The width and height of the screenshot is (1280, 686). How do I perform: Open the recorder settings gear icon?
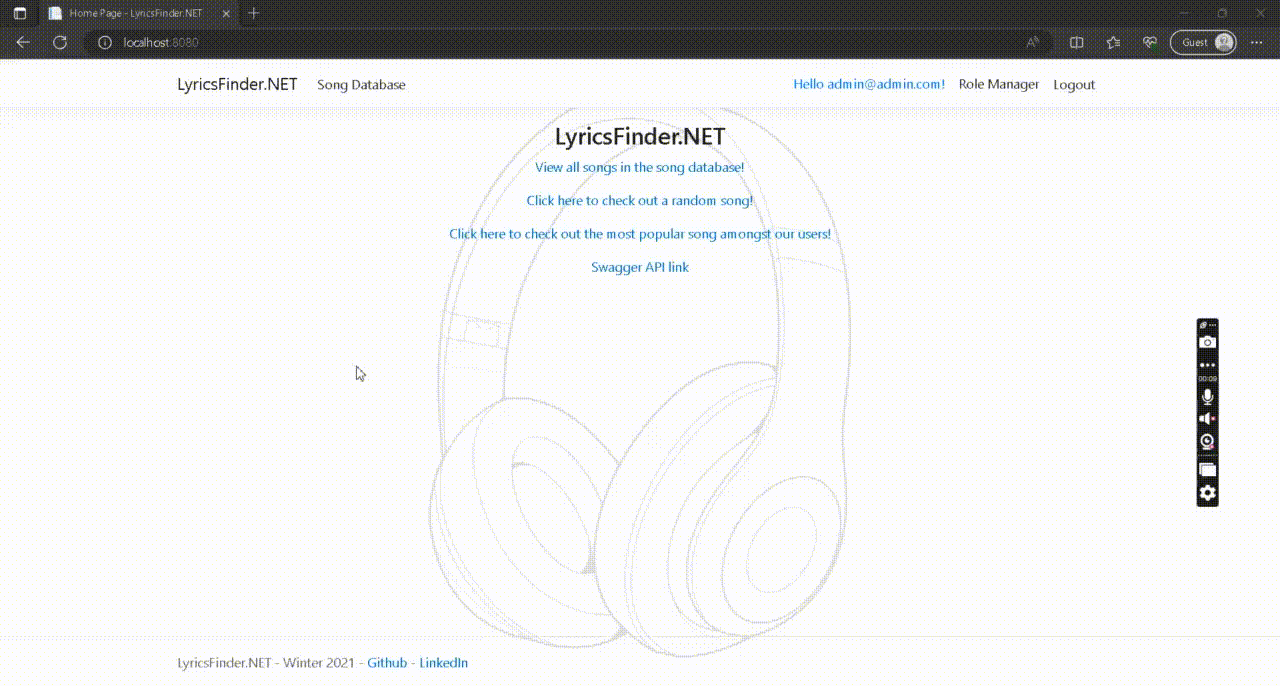click(1207, 493)
